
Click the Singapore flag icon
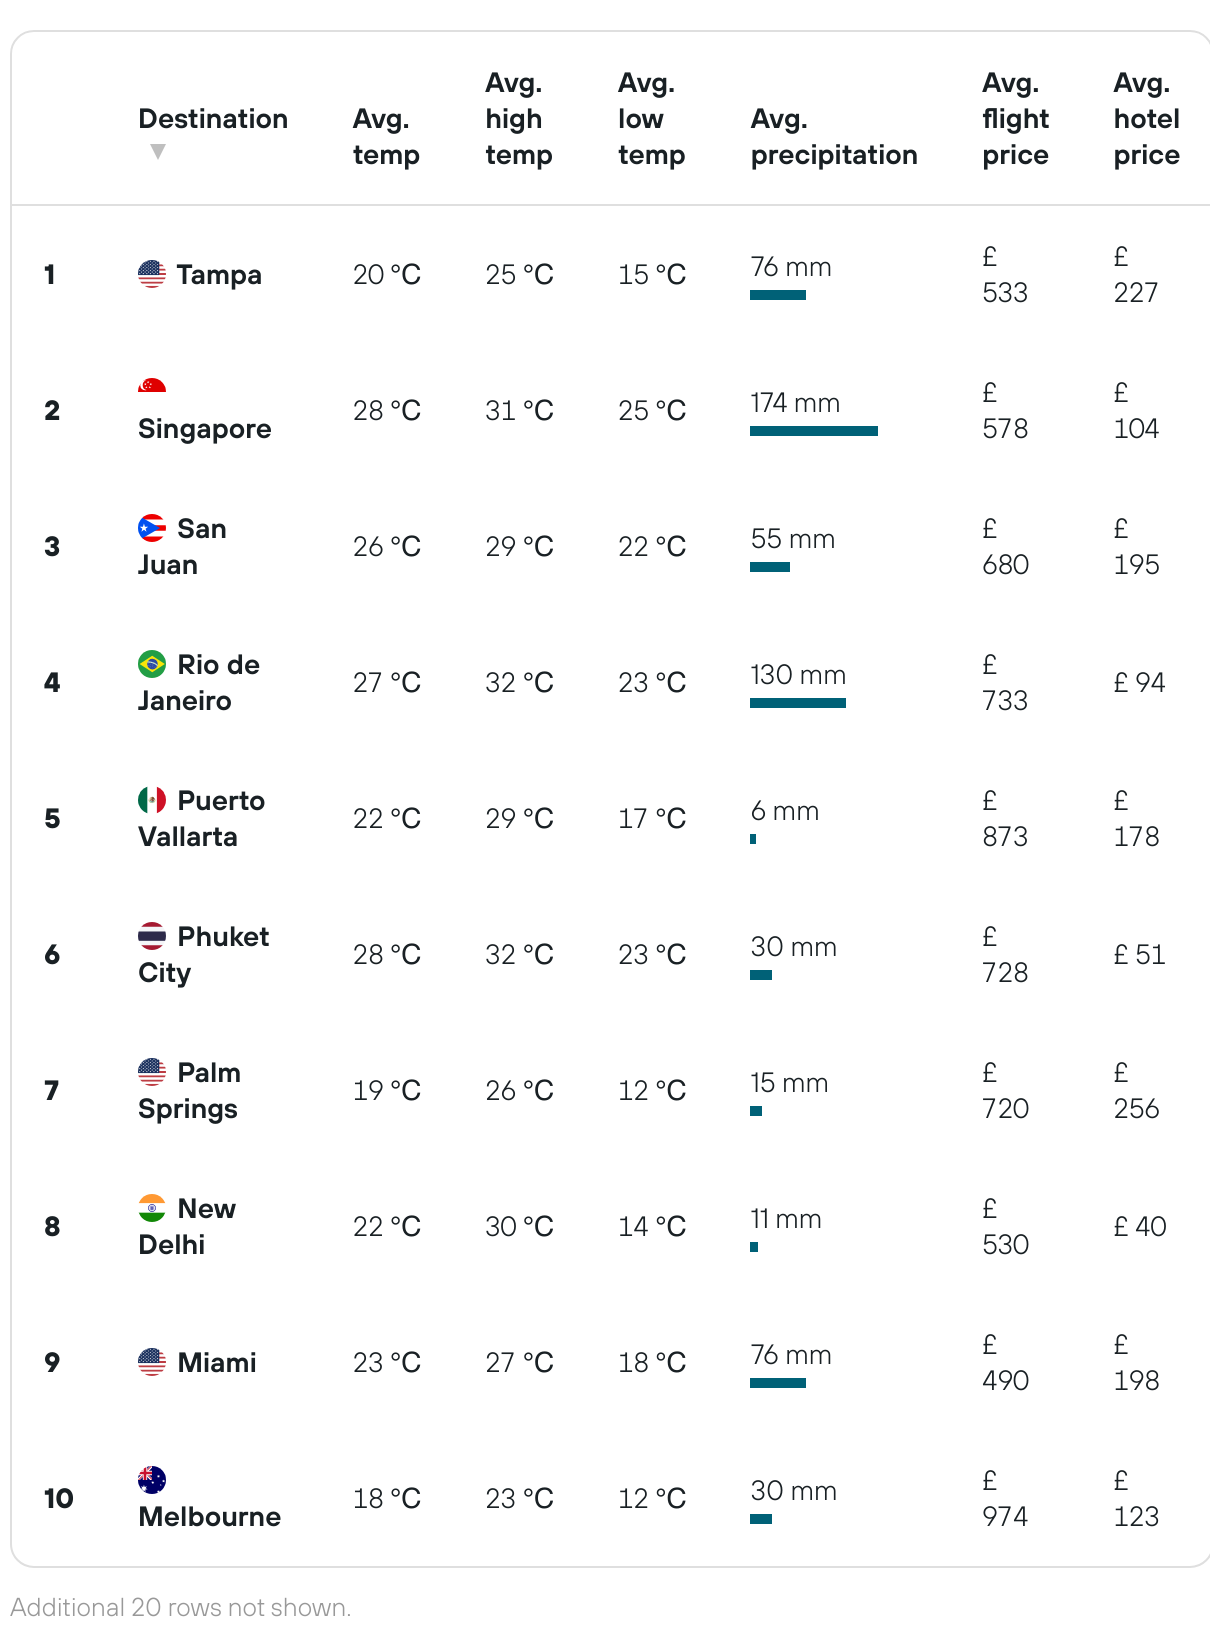(x=152, y=385)
